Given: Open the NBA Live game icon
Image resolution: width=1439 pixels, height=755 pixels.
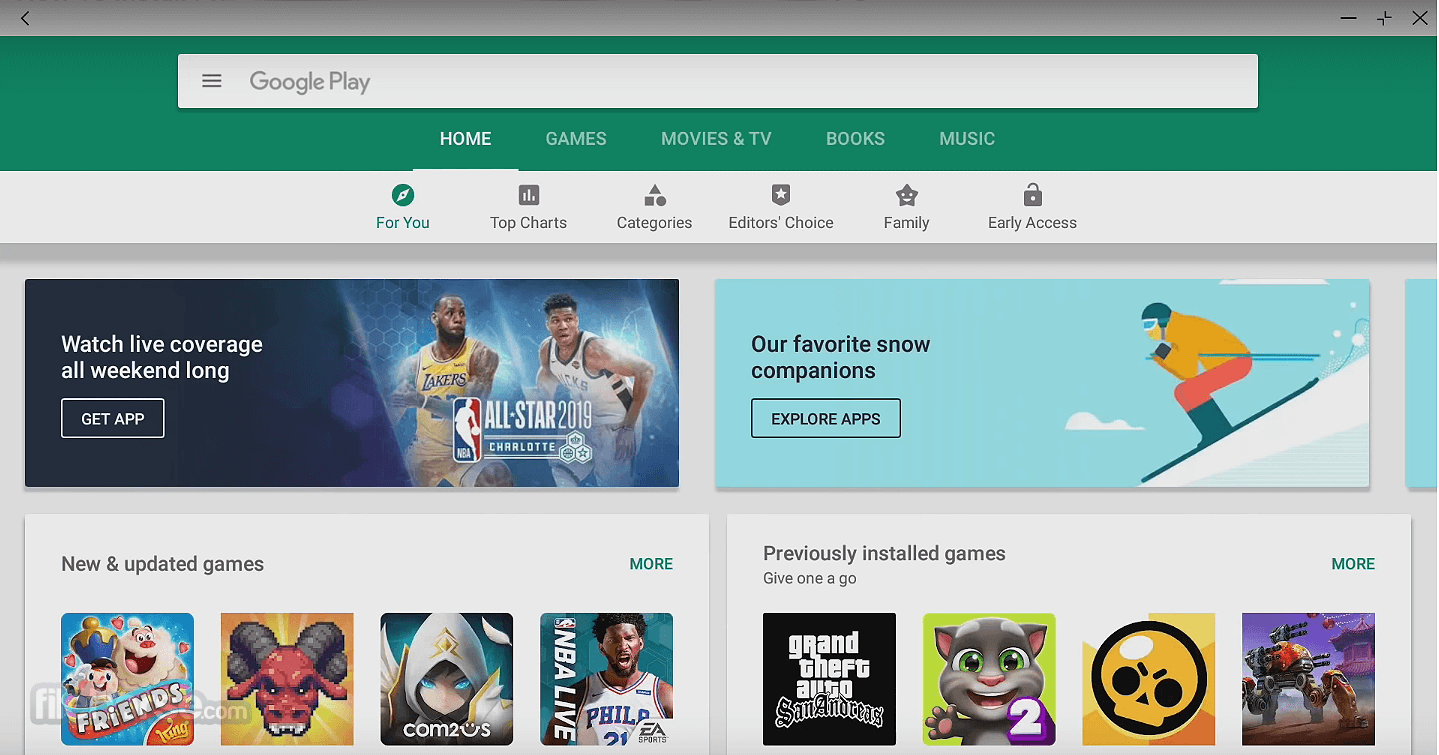Looking at the screenshot, I should [x=607, y=679].
